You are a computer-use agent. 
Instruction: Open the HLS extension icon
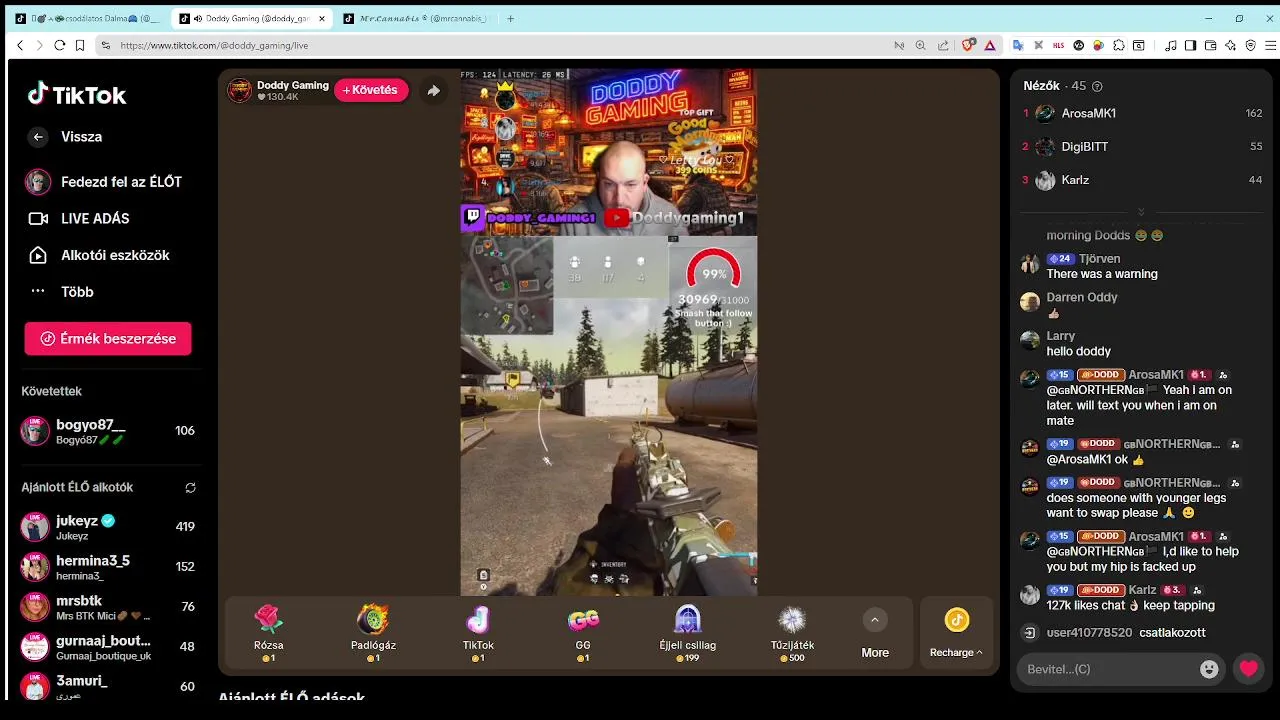(1058, 45)
